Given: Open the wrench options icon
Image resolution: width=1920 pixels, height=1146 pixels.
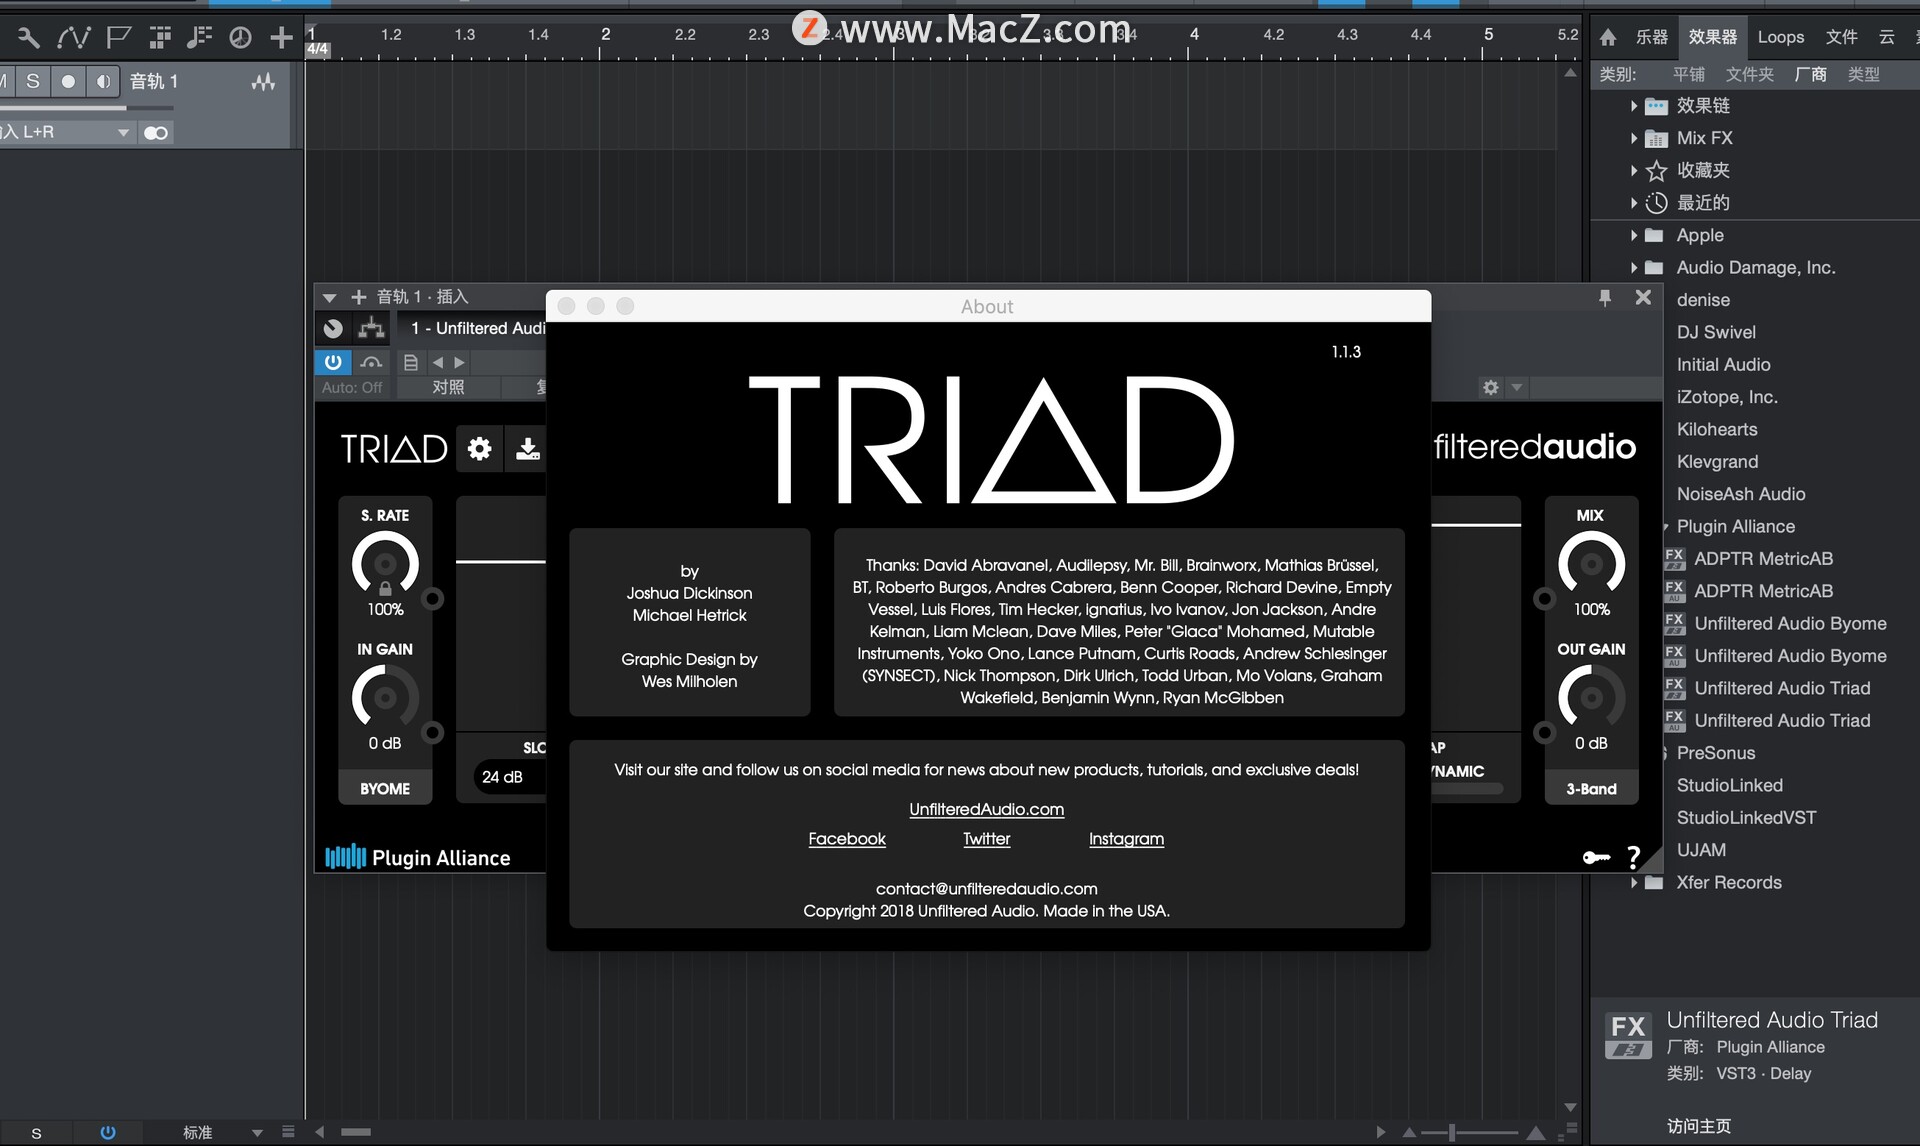Looking at the screenshot, I should click(29, 38).
